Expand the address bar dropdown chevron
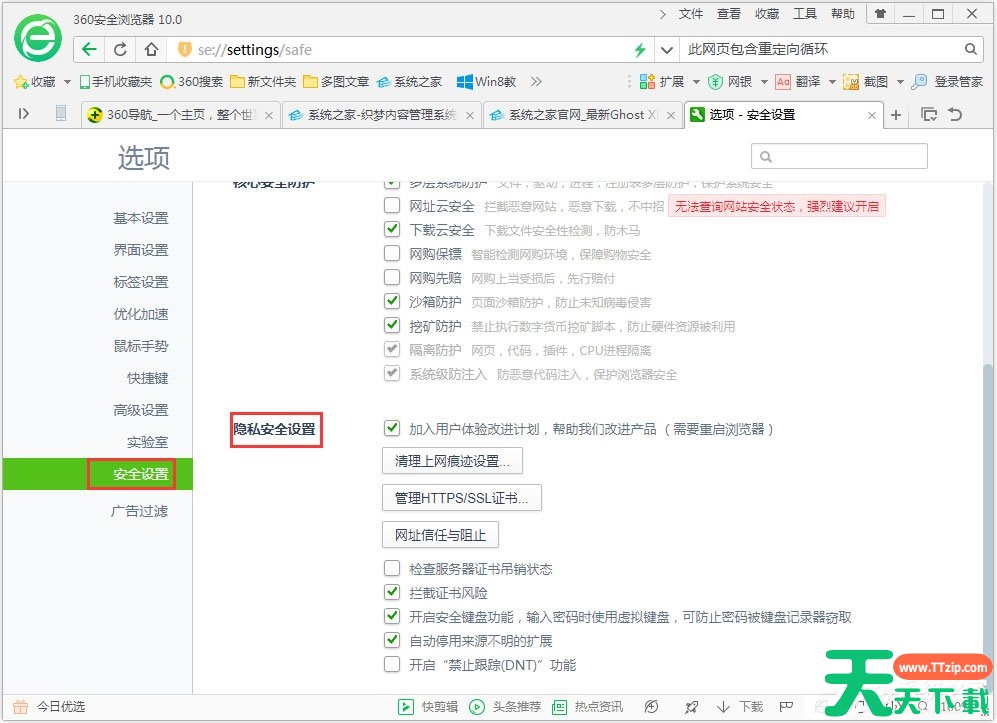This screenshot has height=723, width=997. tap(666, 50)
